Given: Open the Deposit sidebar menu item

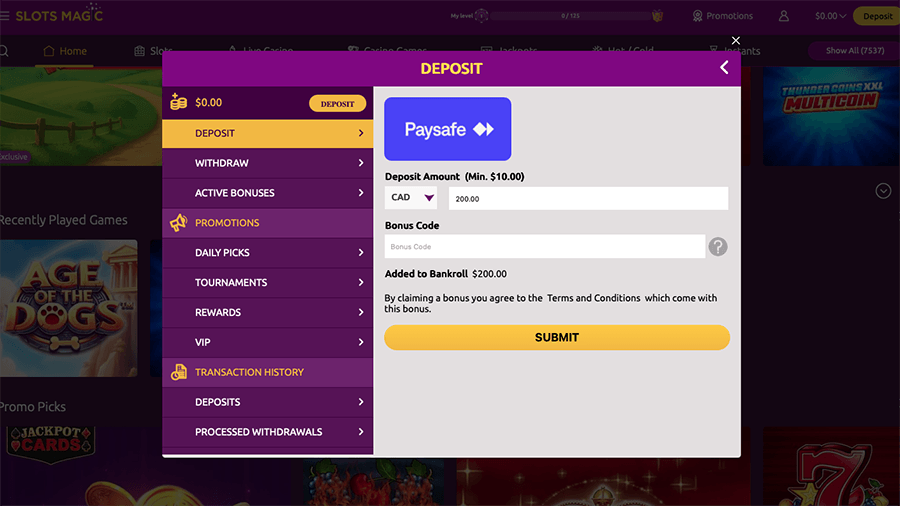Looking at the screenshot, I should coord(267,133).
